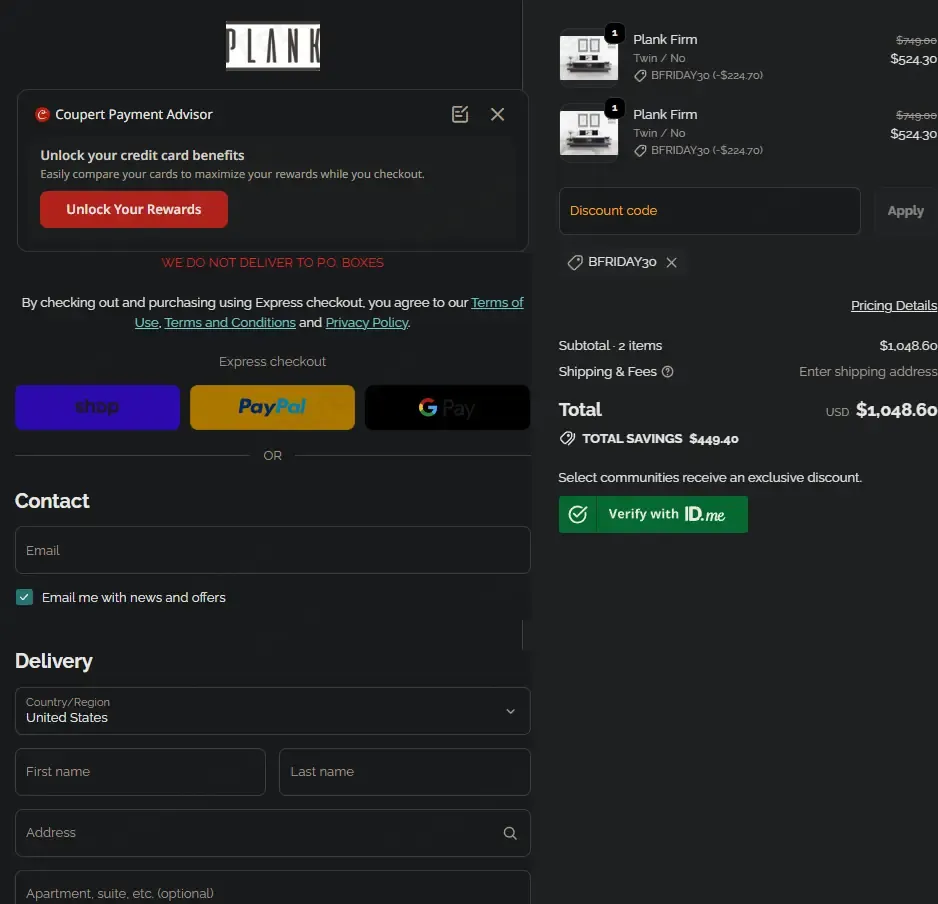The height and width of the screenshot is (904, 938).
Task: Click the first Plank Firm product thumbnail
Action: [588, 57]
